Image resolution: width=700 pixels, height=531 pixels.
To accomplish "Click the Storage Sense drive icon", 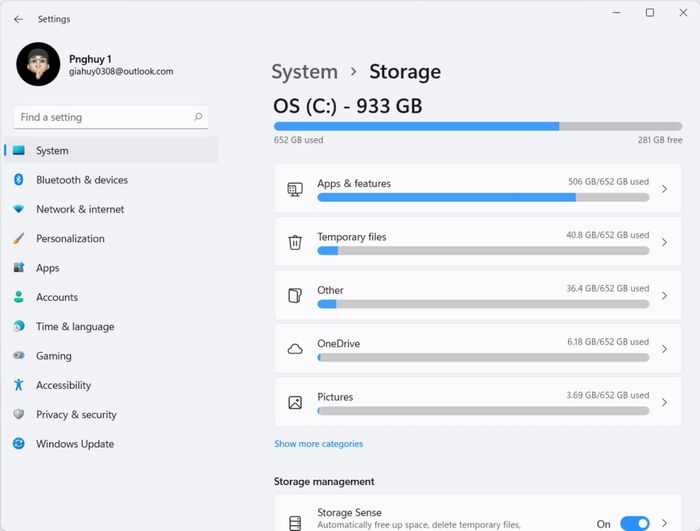I will 295,523.
